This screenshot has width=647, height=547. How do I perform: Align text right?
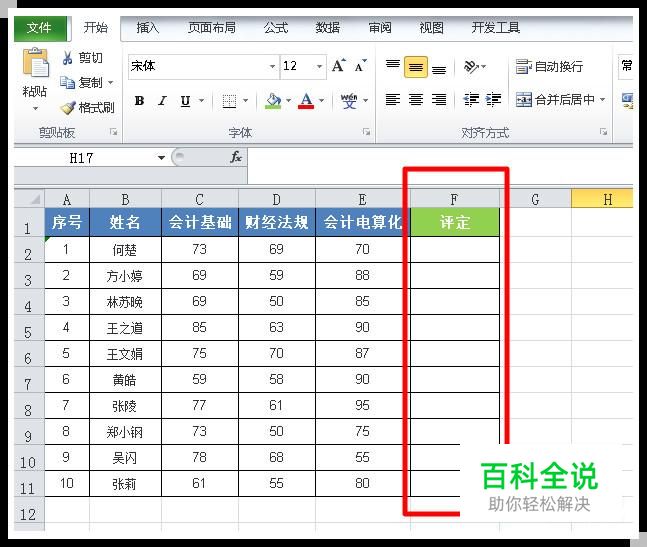tap(439, 99)
